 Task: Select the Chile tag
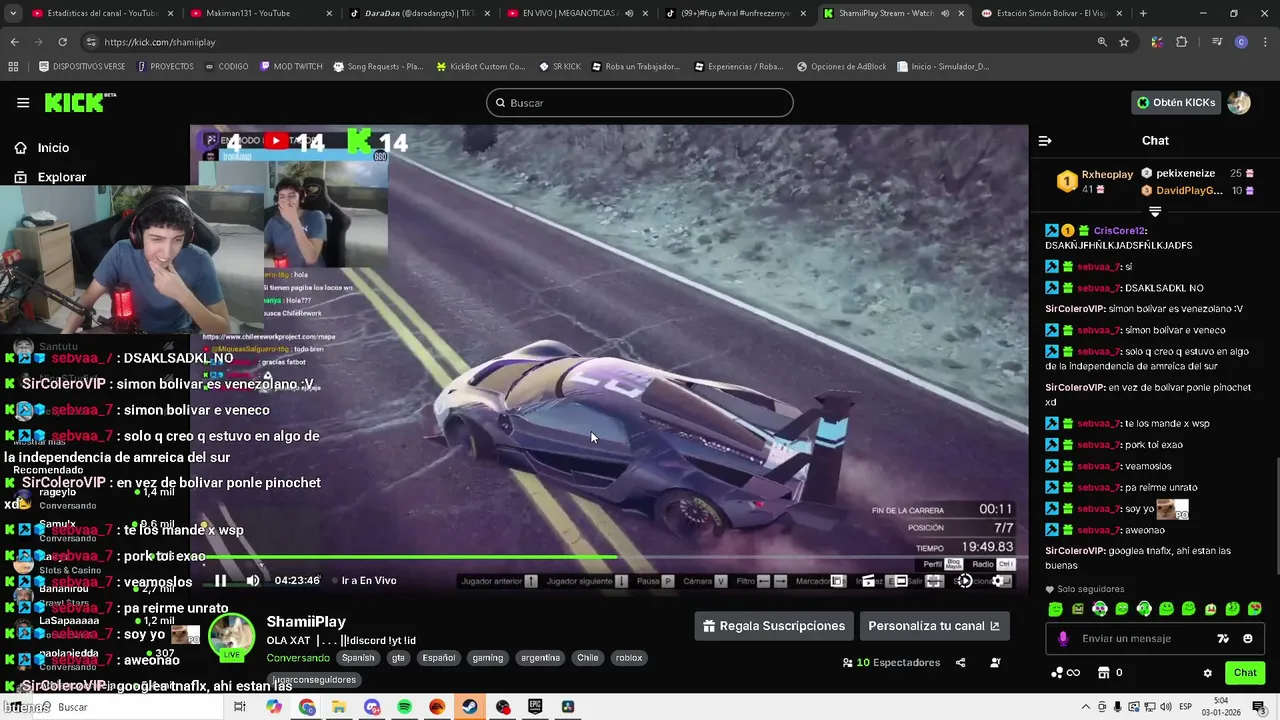(588, 658)
